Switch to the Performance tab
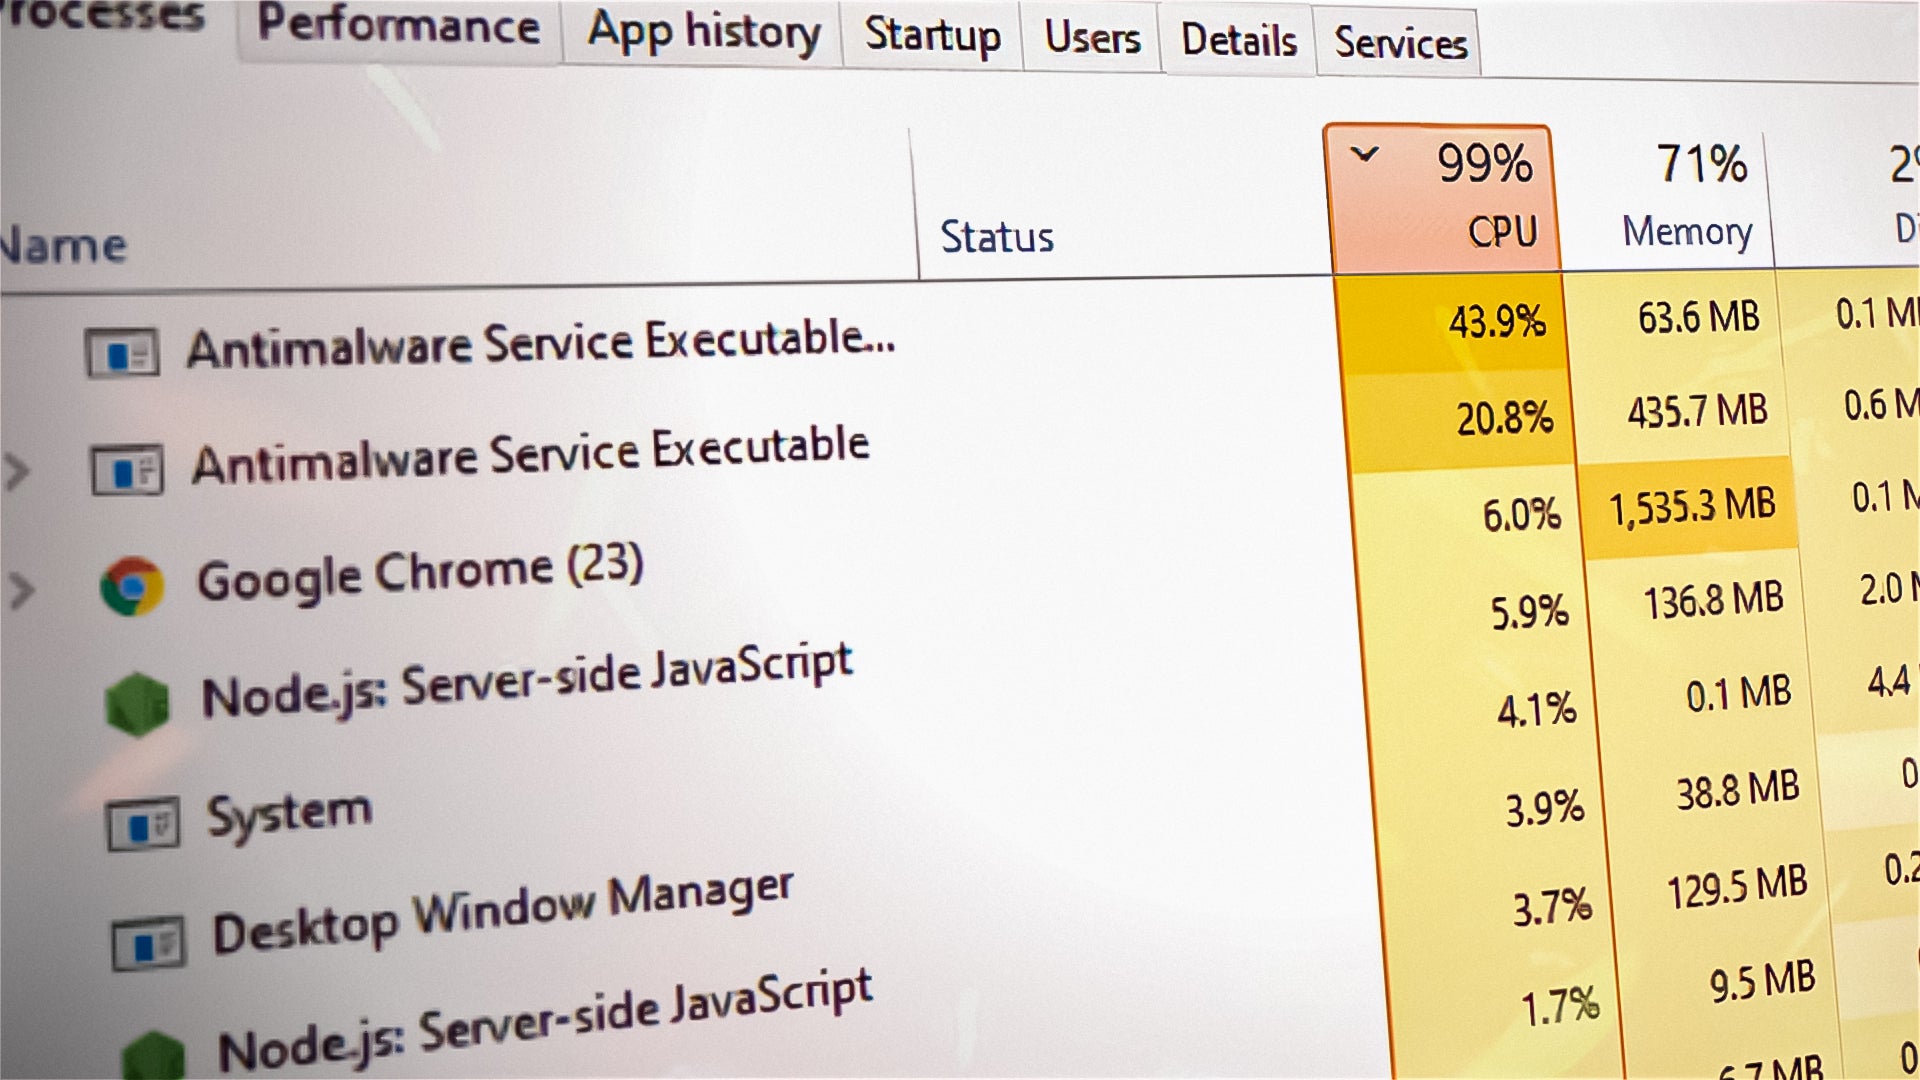Image resolution: width=1920 pixels, height=1080 pixels. [x=398, y=27]
